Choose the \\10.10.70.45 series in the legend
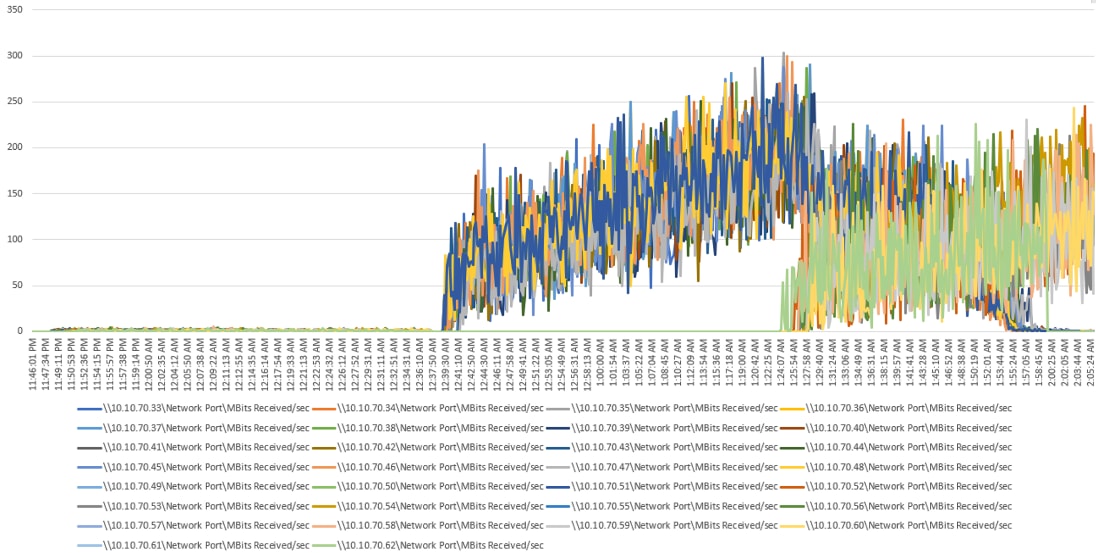 click(x=193, y=466)
